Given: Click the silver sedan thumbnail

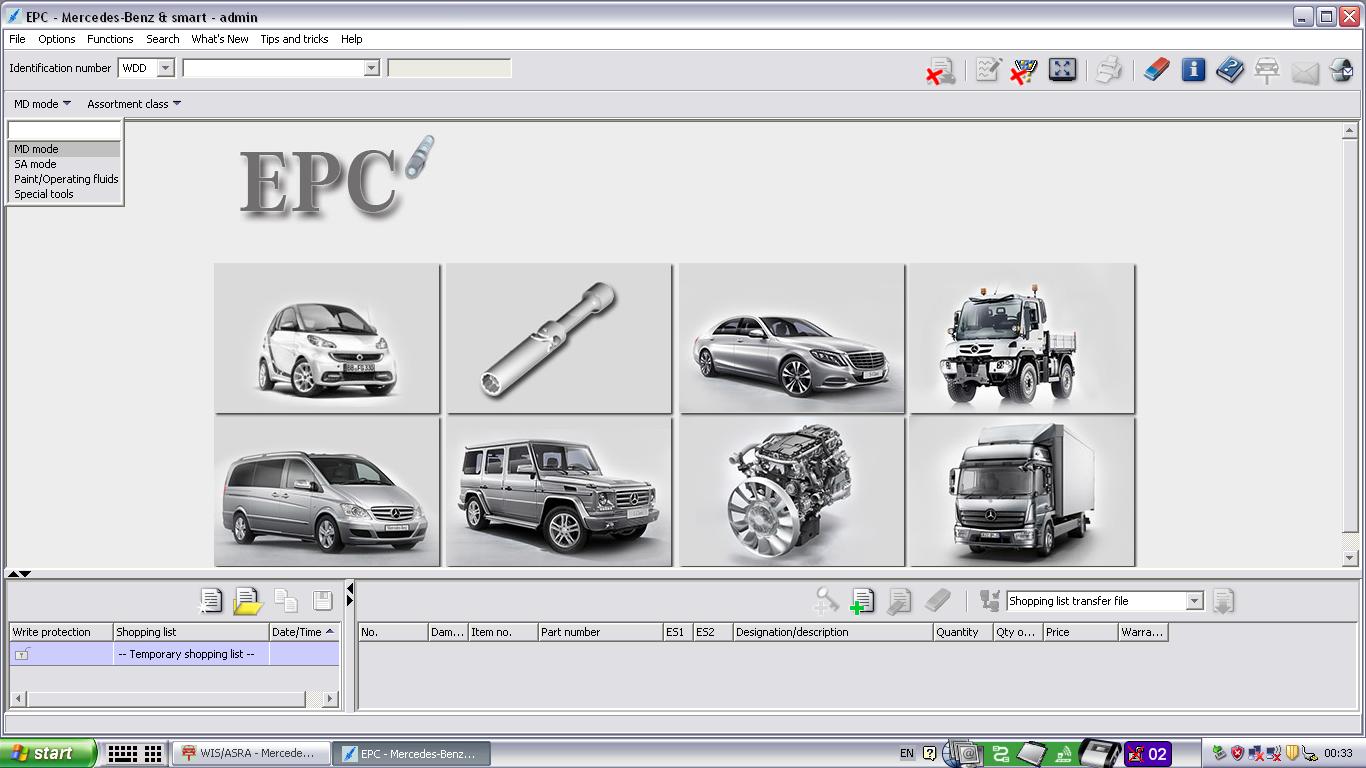Looking at the screenshot, I should click(x=792, y=338).
